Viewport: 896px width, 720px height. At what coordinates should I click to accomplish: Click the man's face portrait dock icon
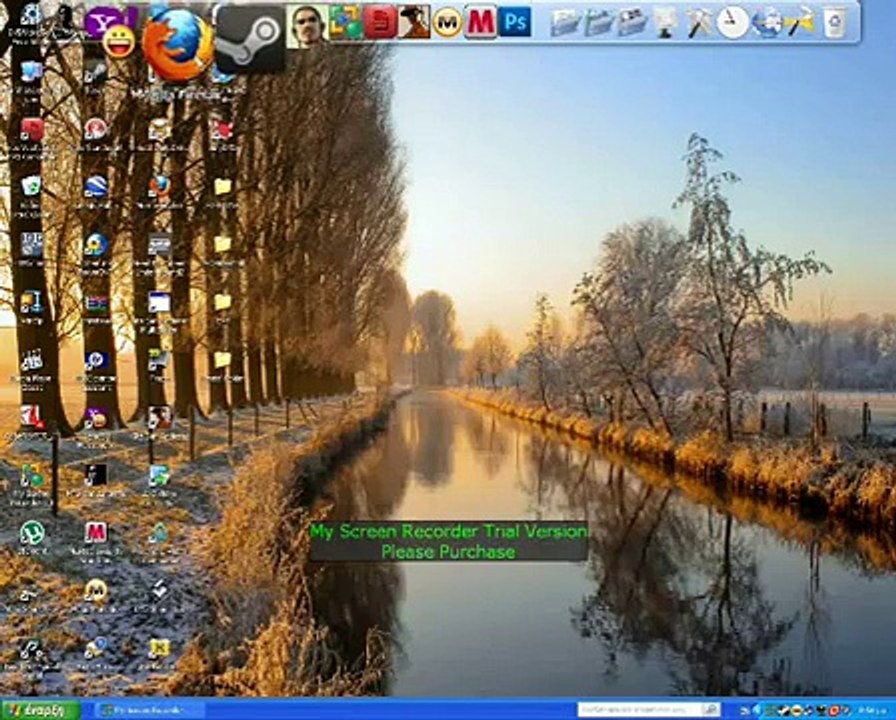307,26
